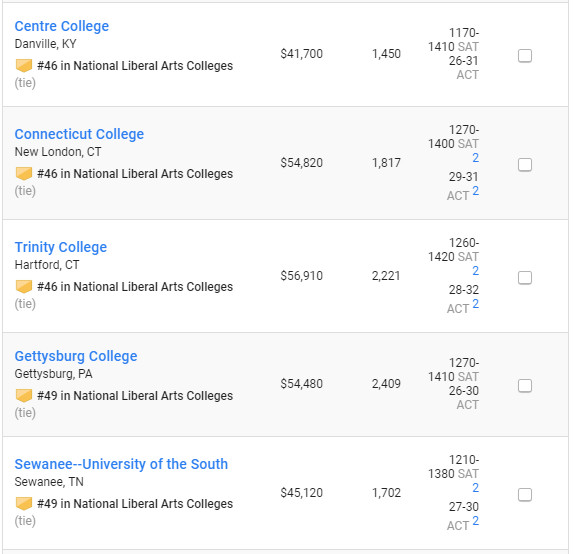Click footnote 2 next to Trinity College SAT
573x554 pixels.
coord(475,270)
